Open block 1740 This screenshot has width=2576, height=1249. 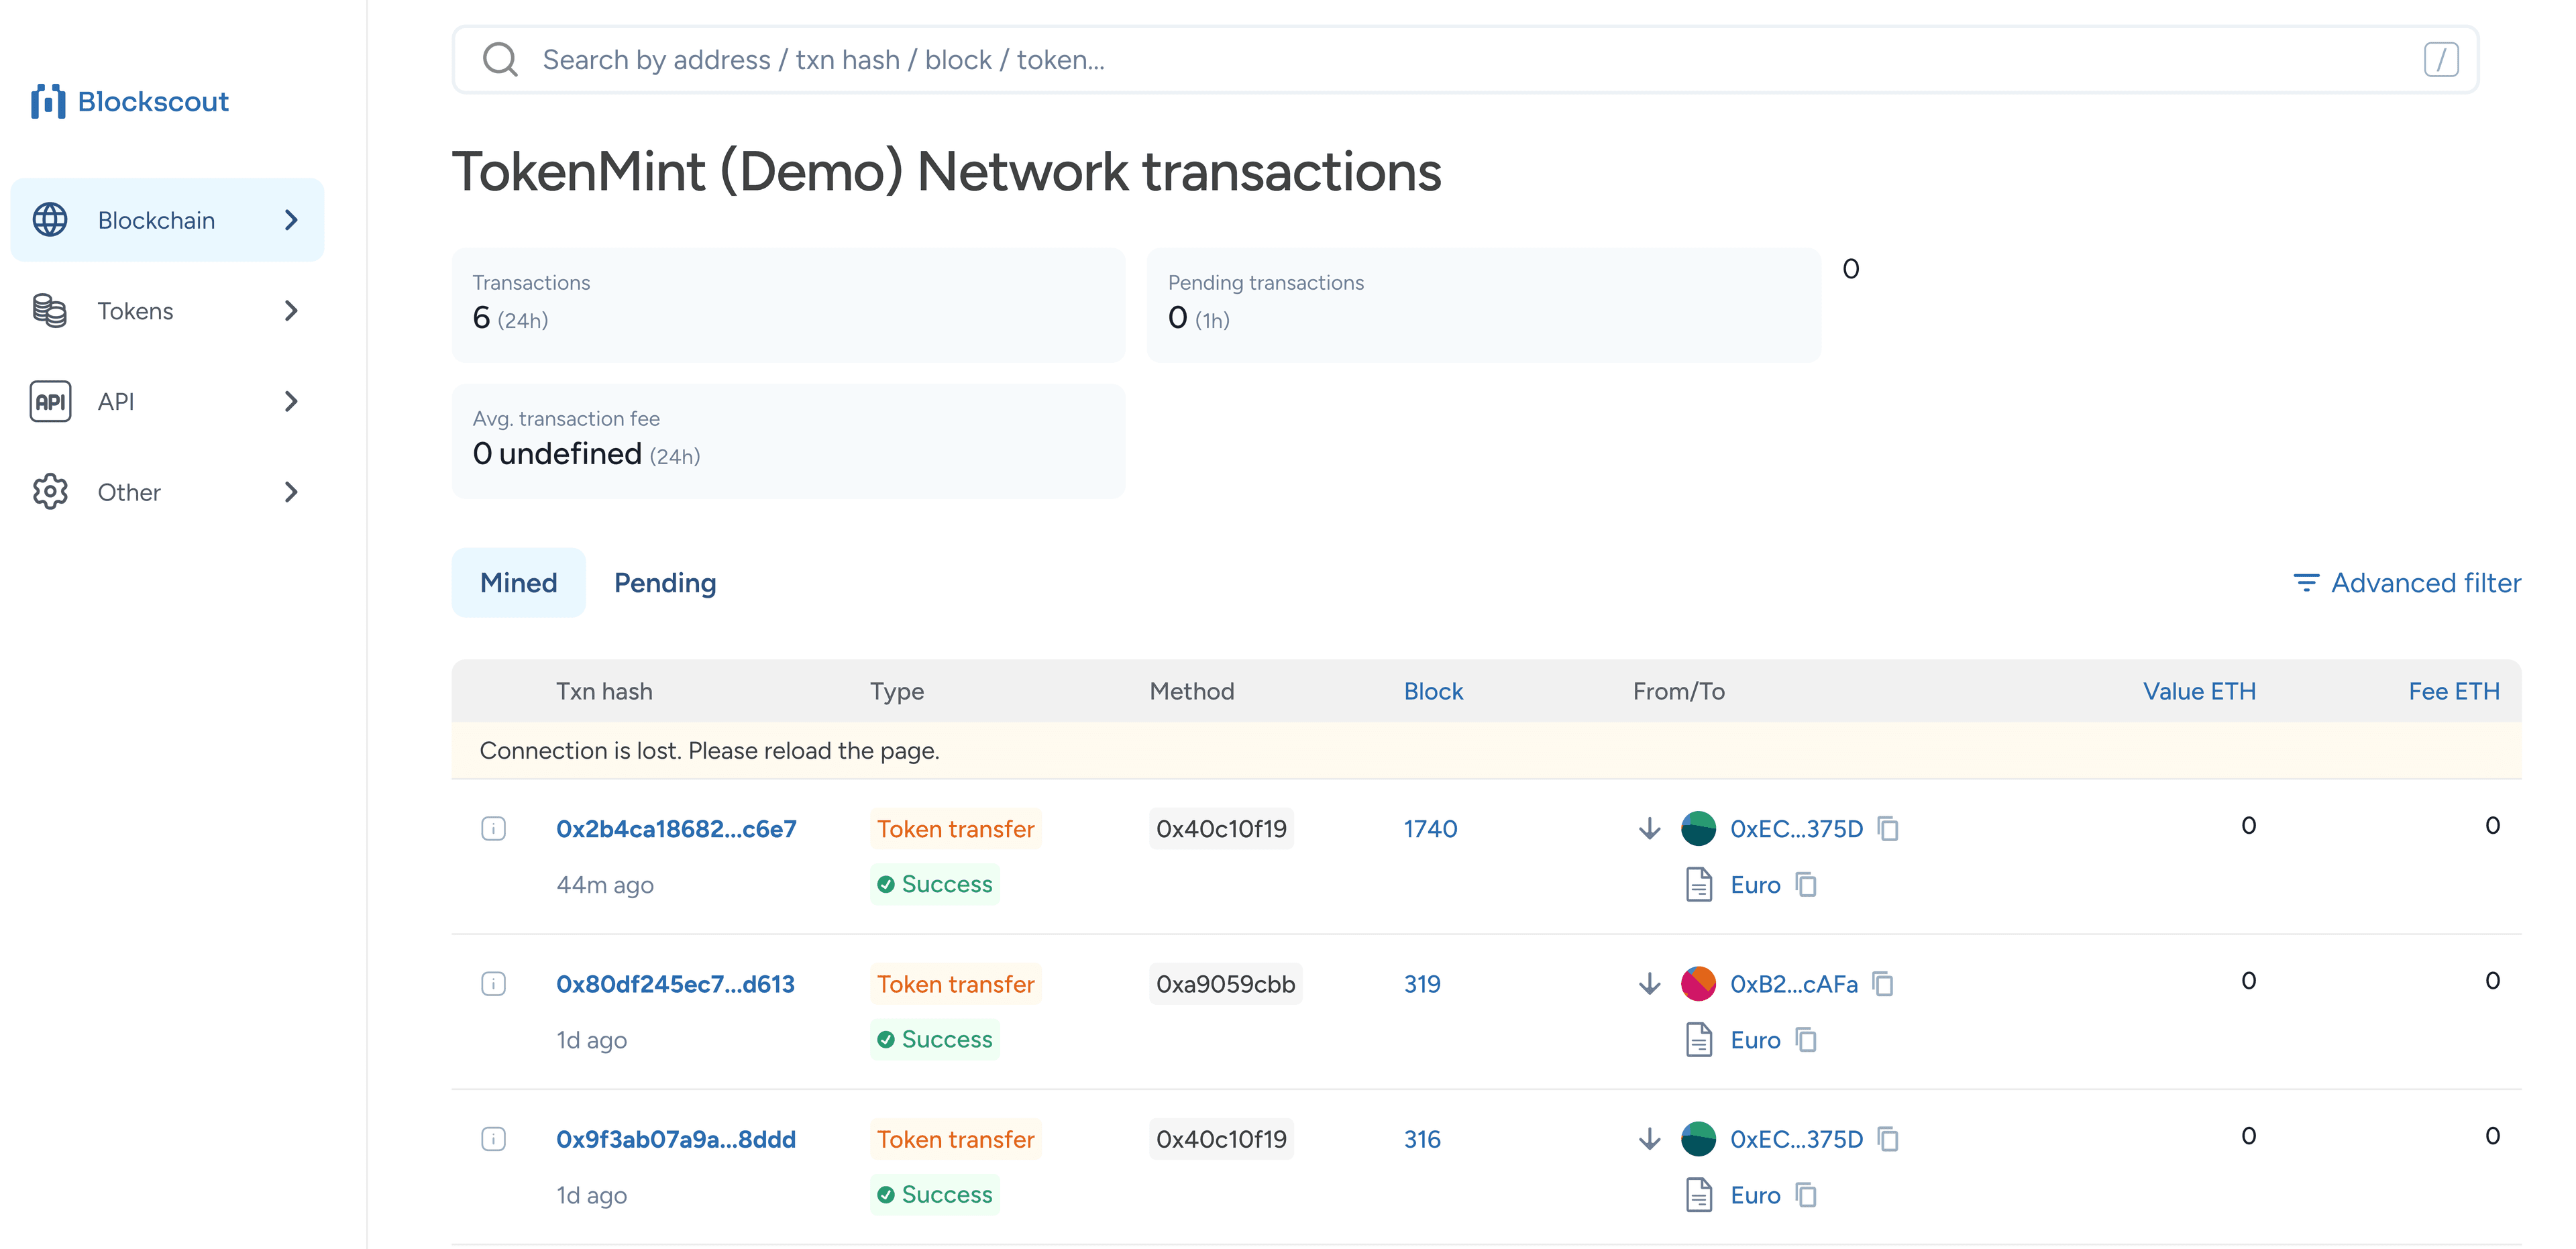point(1430,829)
